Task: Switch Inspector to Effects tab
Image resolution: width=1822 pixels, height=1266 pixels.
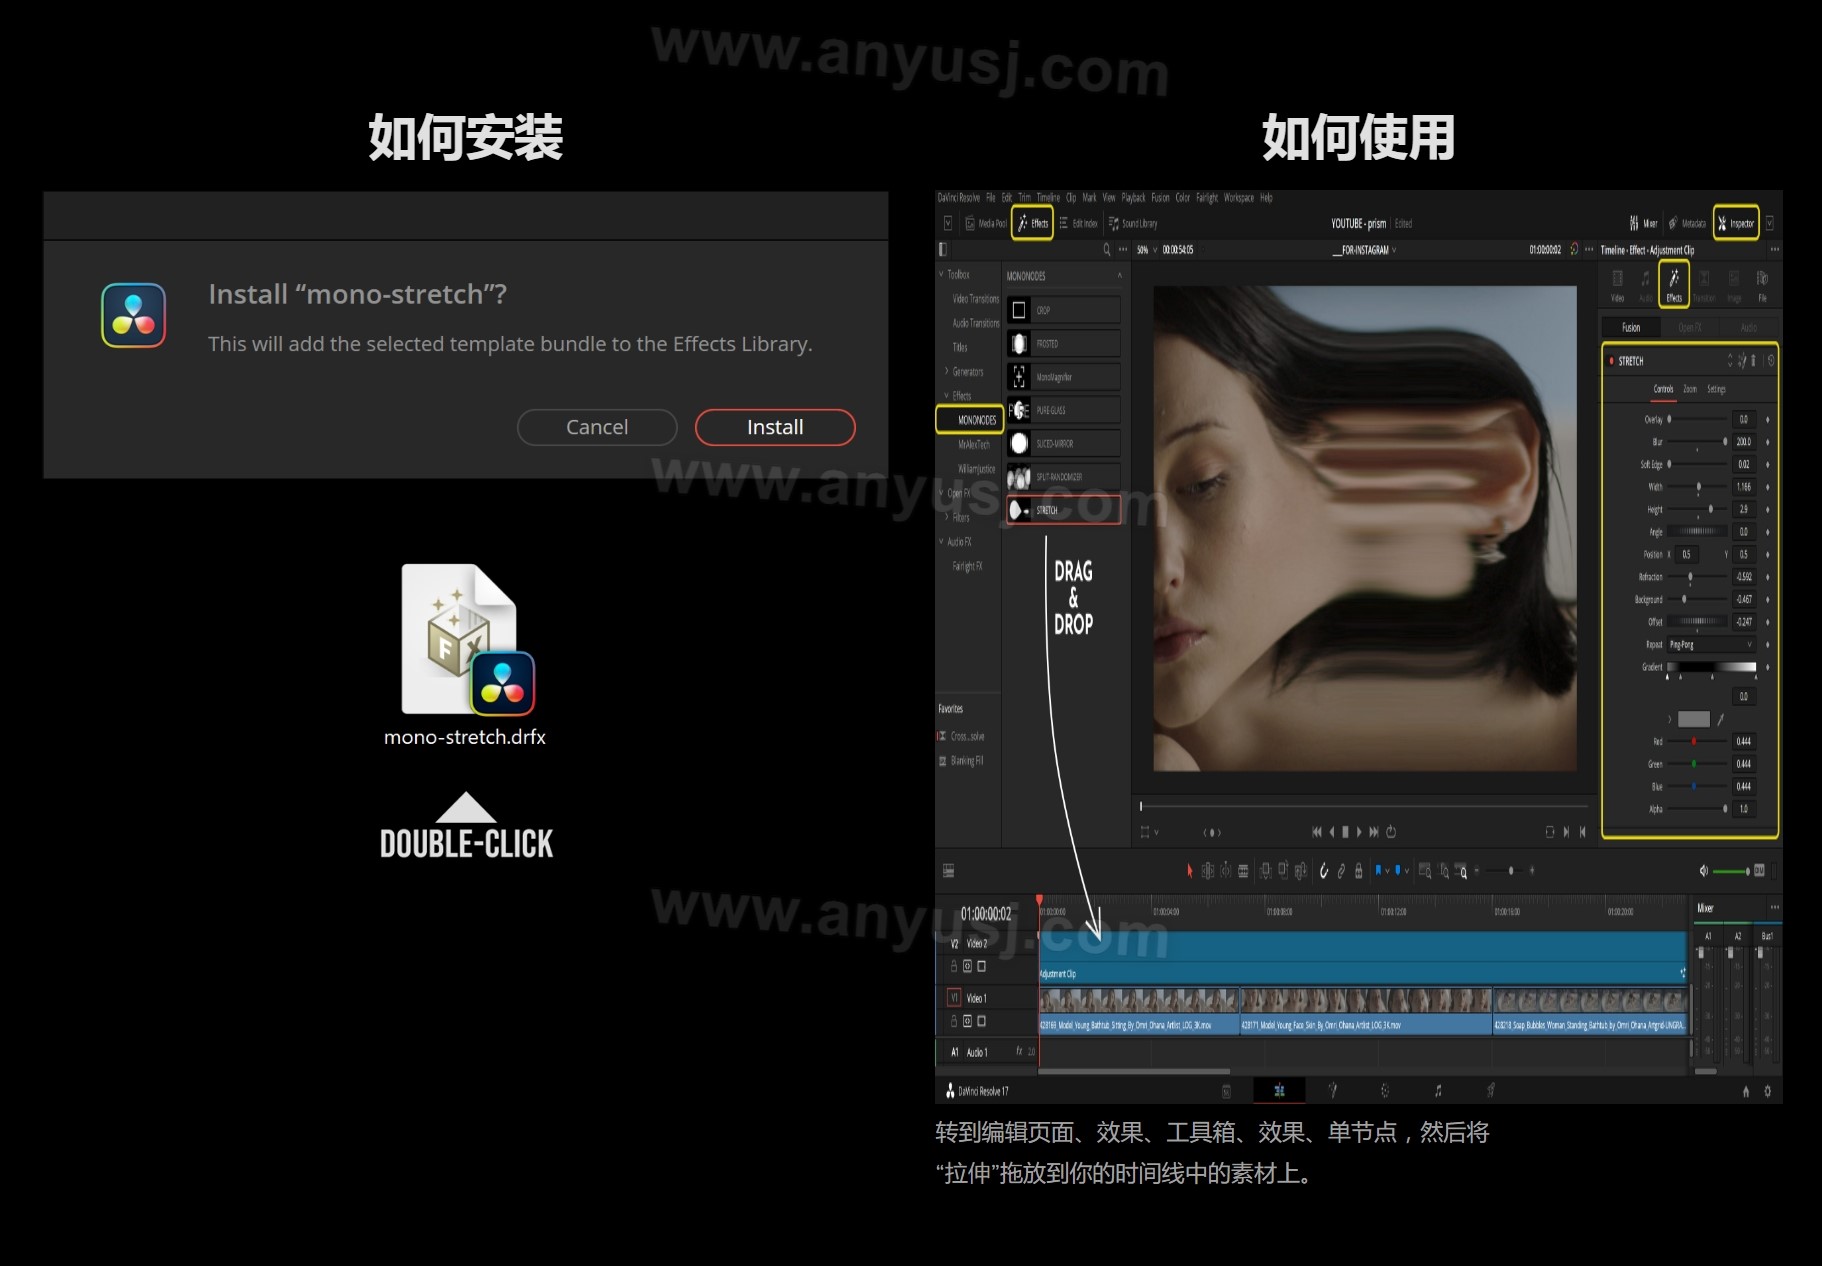Action: pos(1674,284)
